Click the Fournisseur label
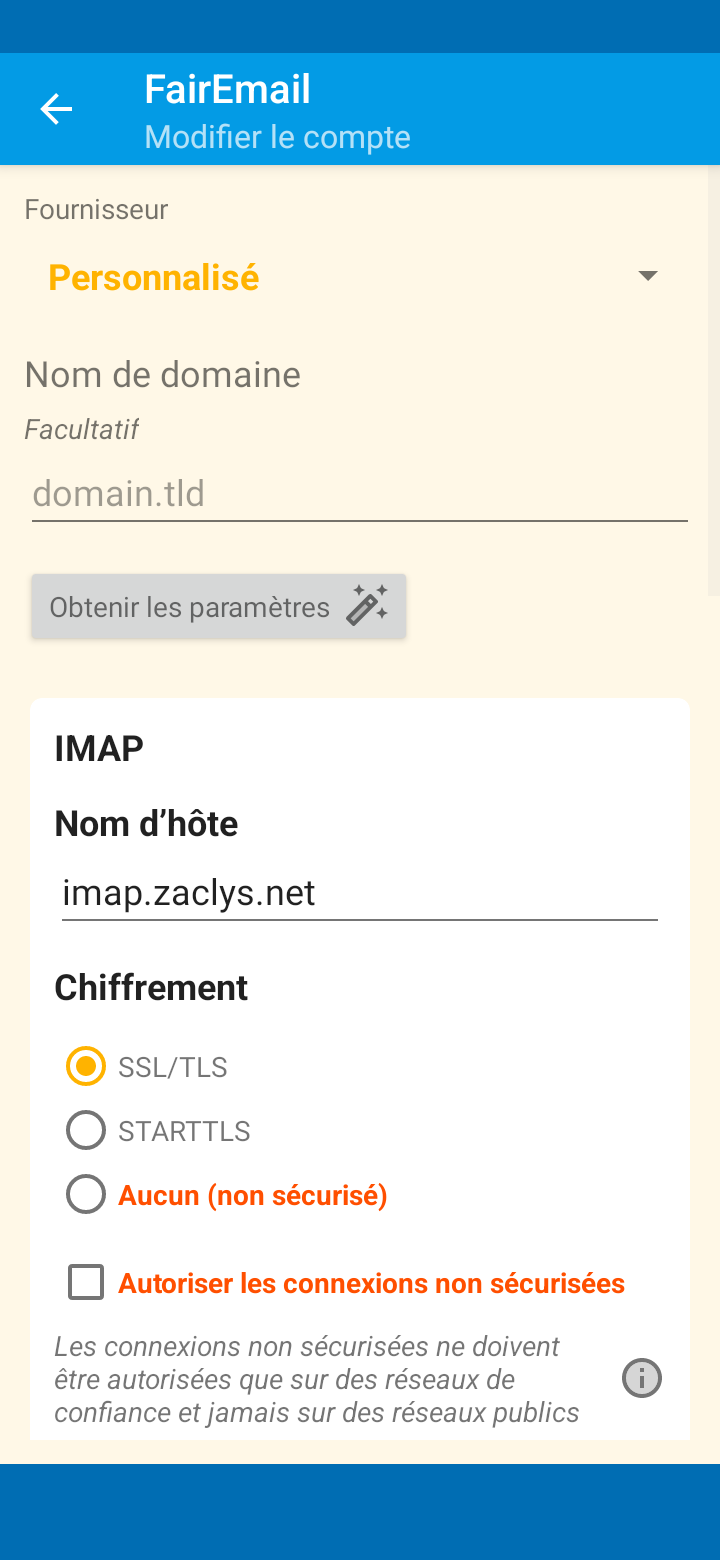This screenshot has width=720, height=1560. click(x=96, y=210)
